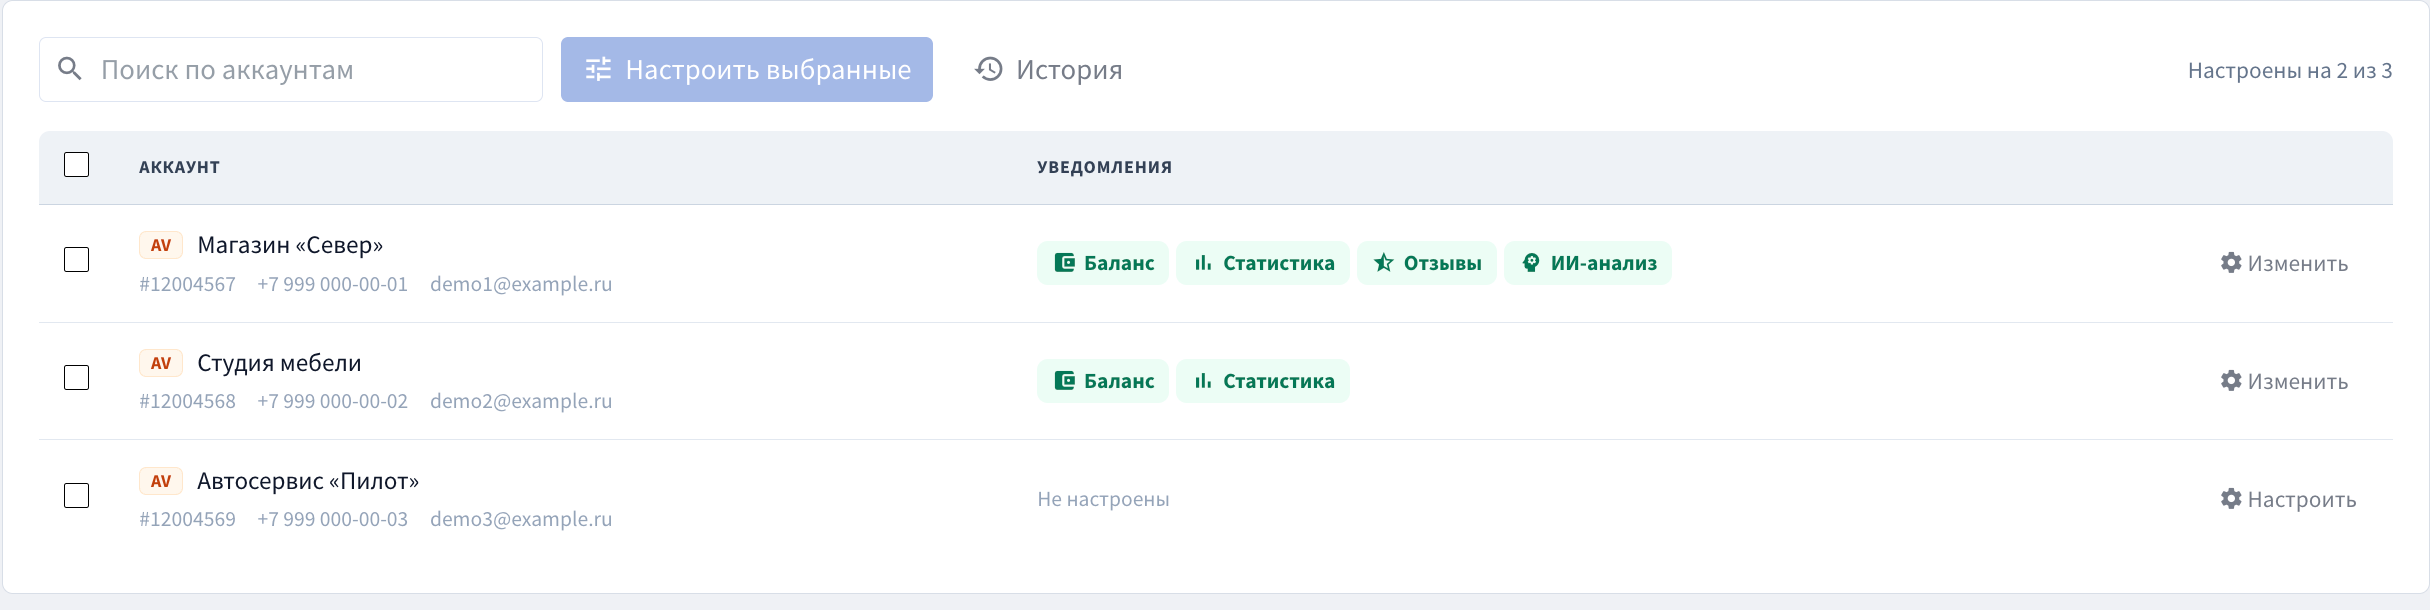Select Баланс tag in Магазин «Север» row

click(1103, 263)
